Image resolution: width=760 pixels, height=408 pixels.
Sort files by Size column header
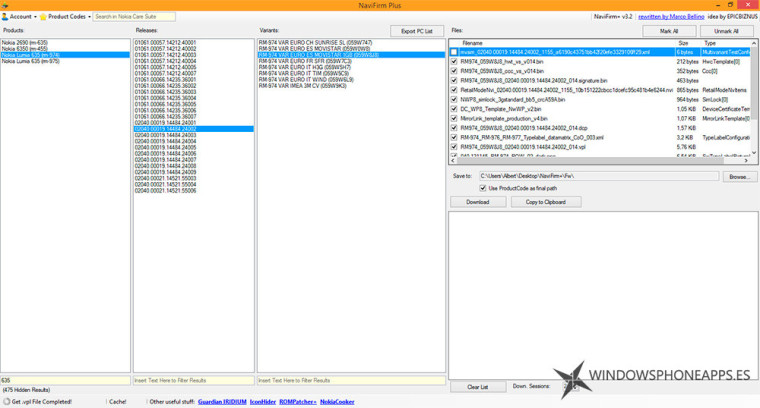click(688, 43)
